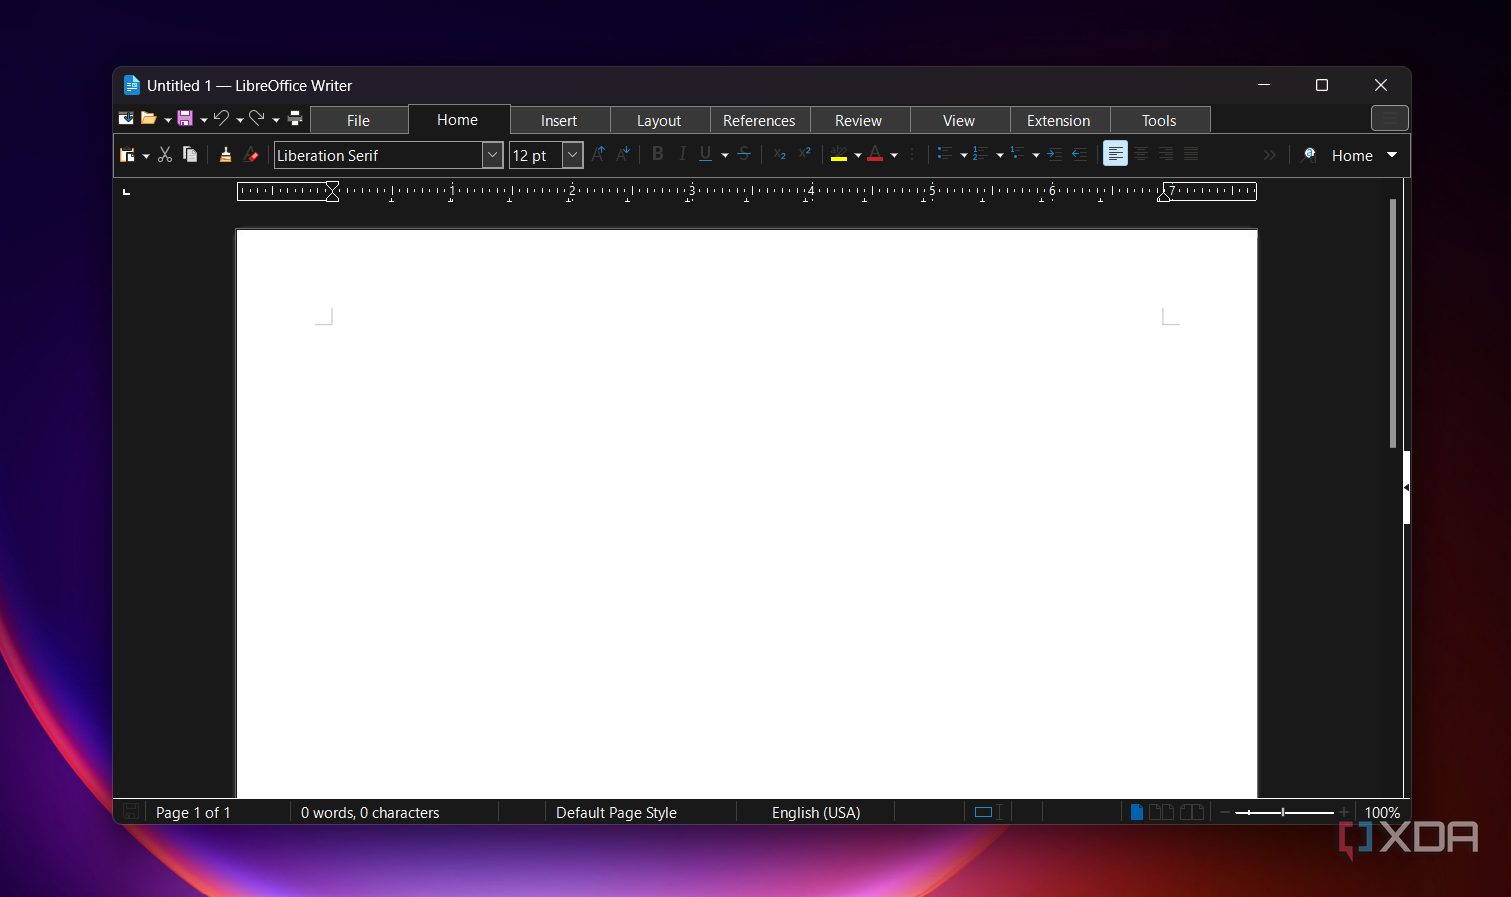This screenshot has width=1511, height=897.
Task: Copy selection with the Copy icon
Action: click(x=190, y=154)
